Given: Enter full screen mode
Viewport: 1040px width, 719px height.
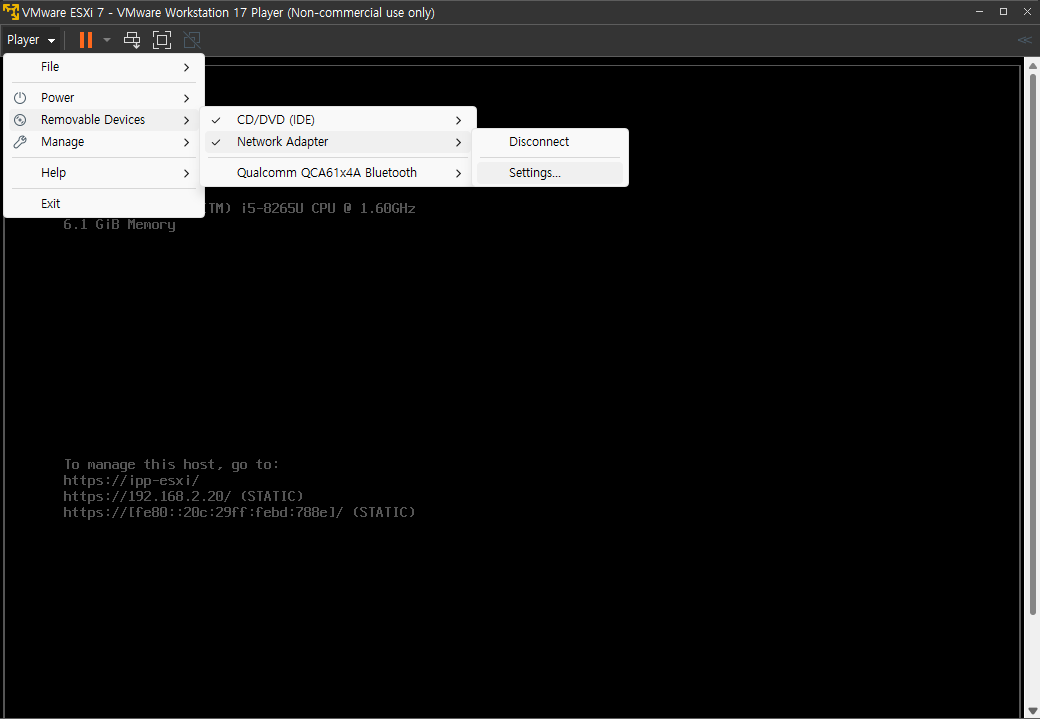Looking at the screenshot, I should 162,40.
